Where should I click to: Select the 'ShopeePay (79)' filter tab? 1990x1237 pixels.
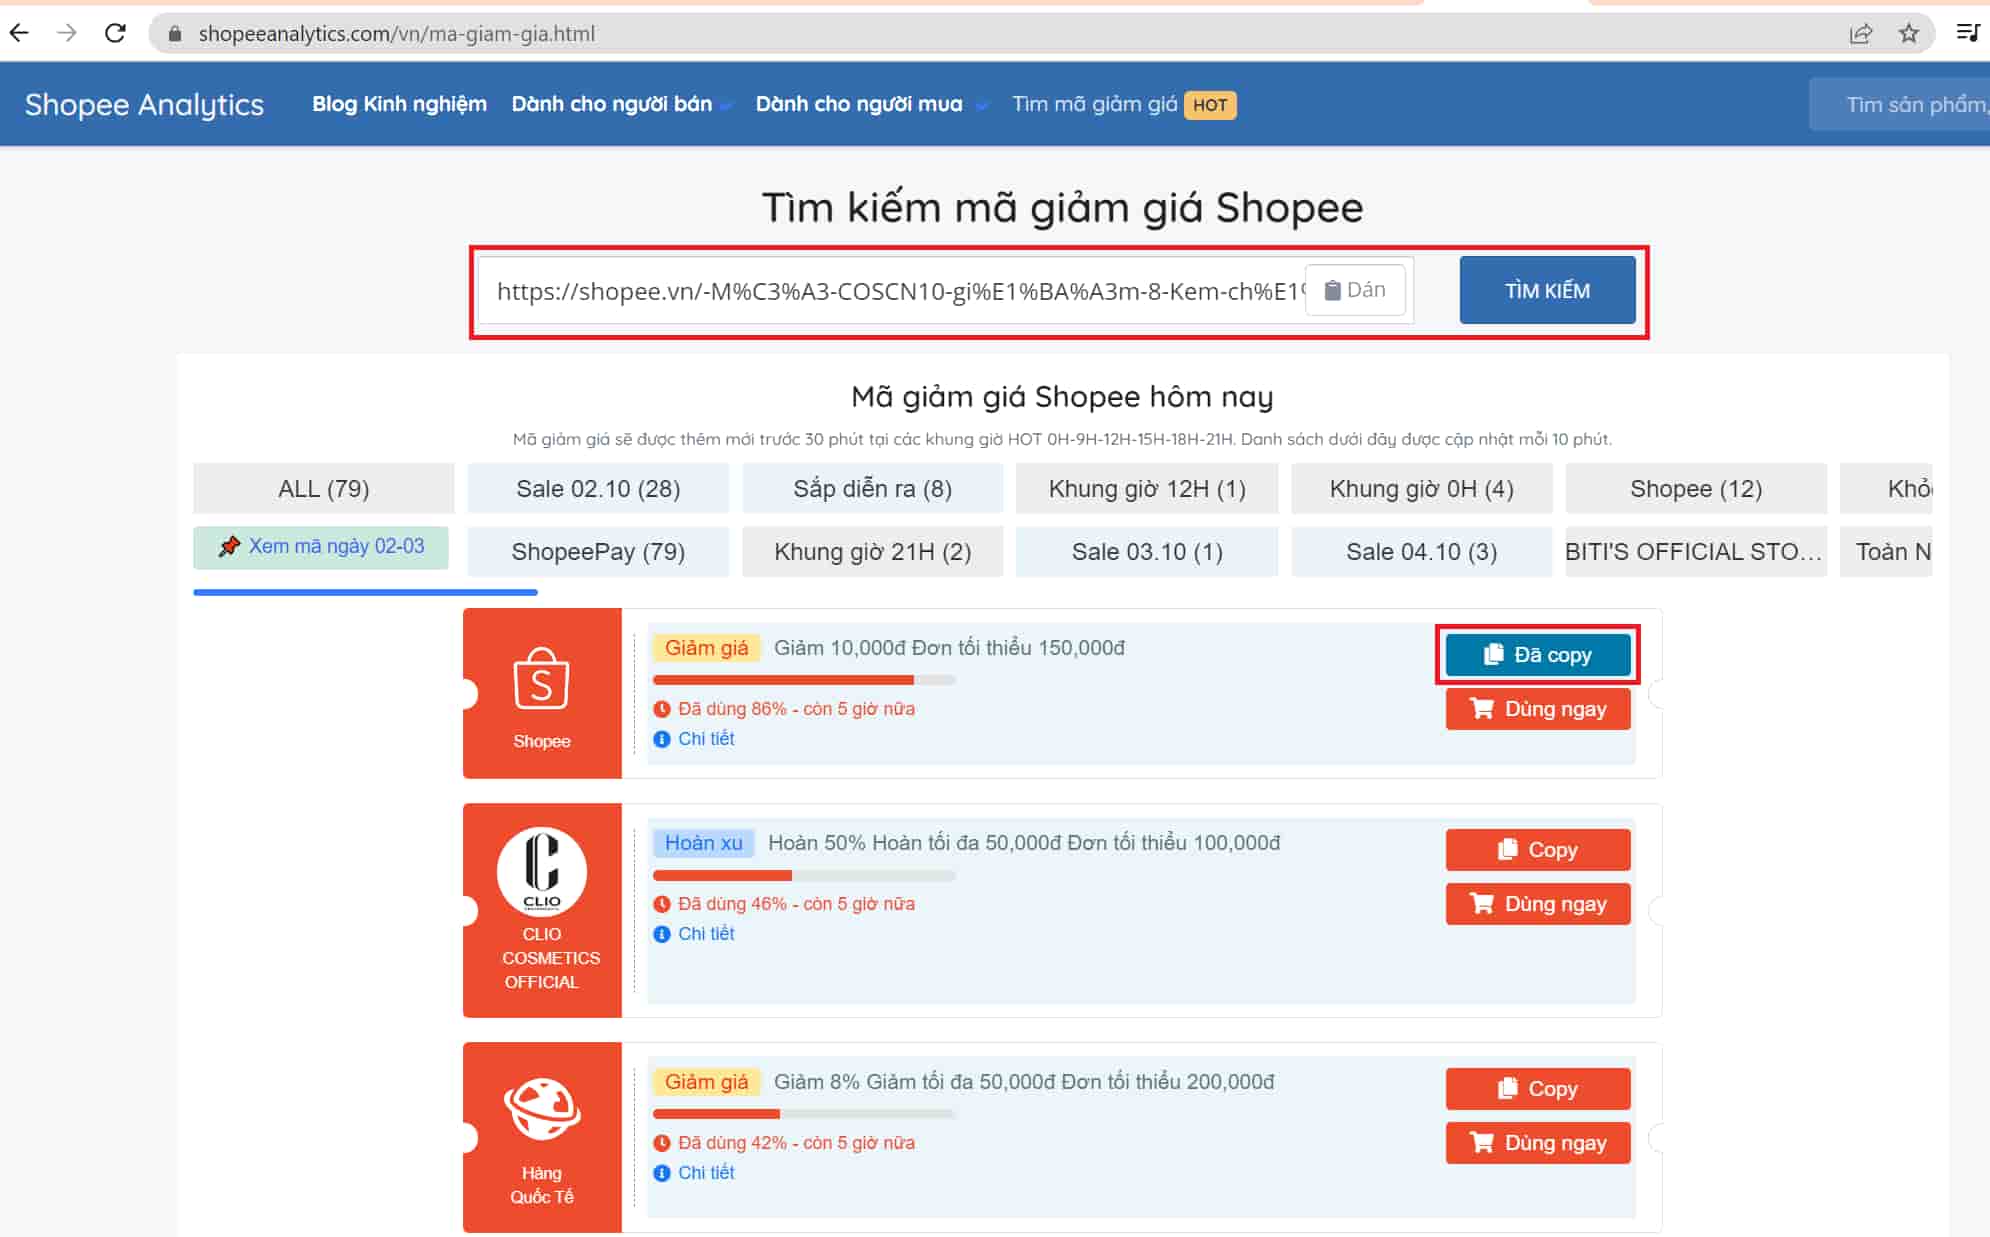598,552
